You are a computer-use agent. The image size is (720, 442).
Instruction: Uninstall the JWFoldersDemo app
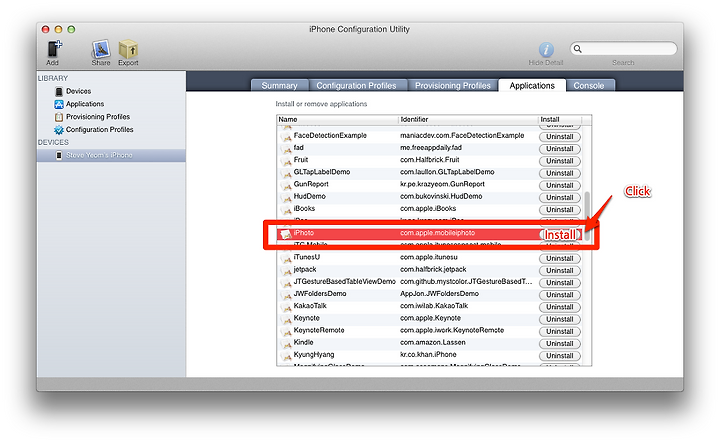[560, 295]
